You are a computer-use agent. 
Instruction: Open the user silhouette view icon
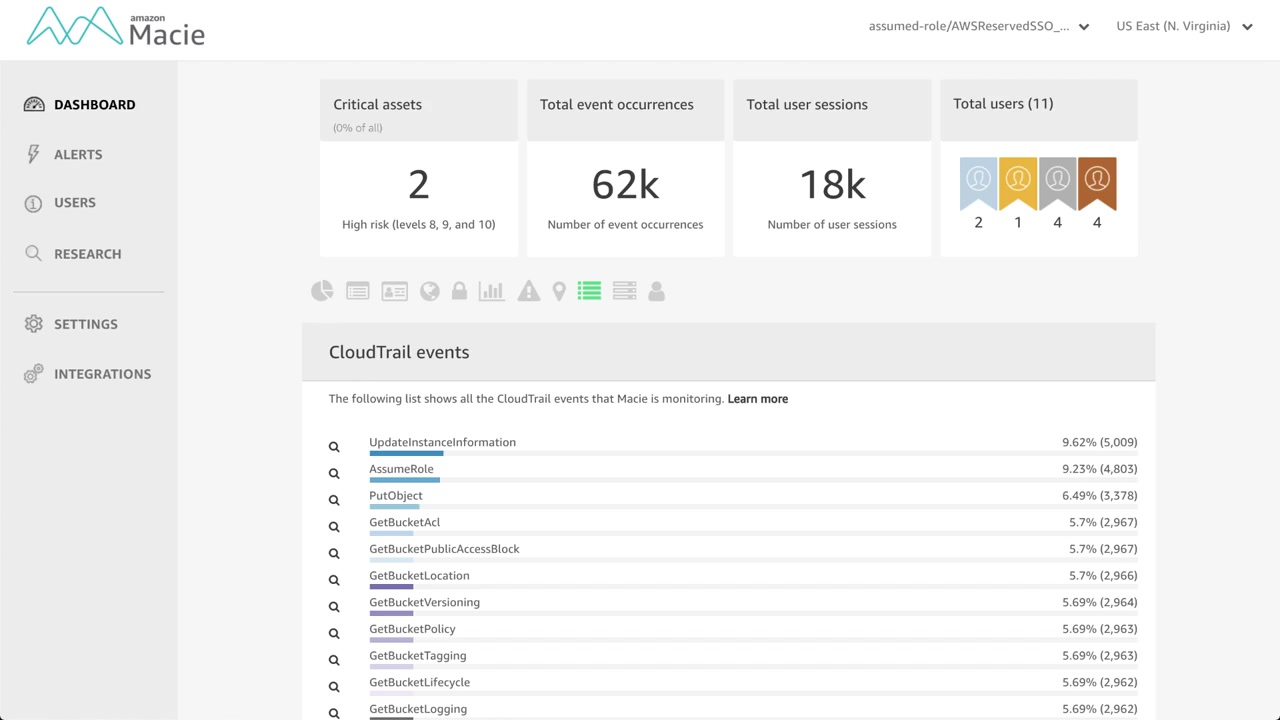coord(657,291)
